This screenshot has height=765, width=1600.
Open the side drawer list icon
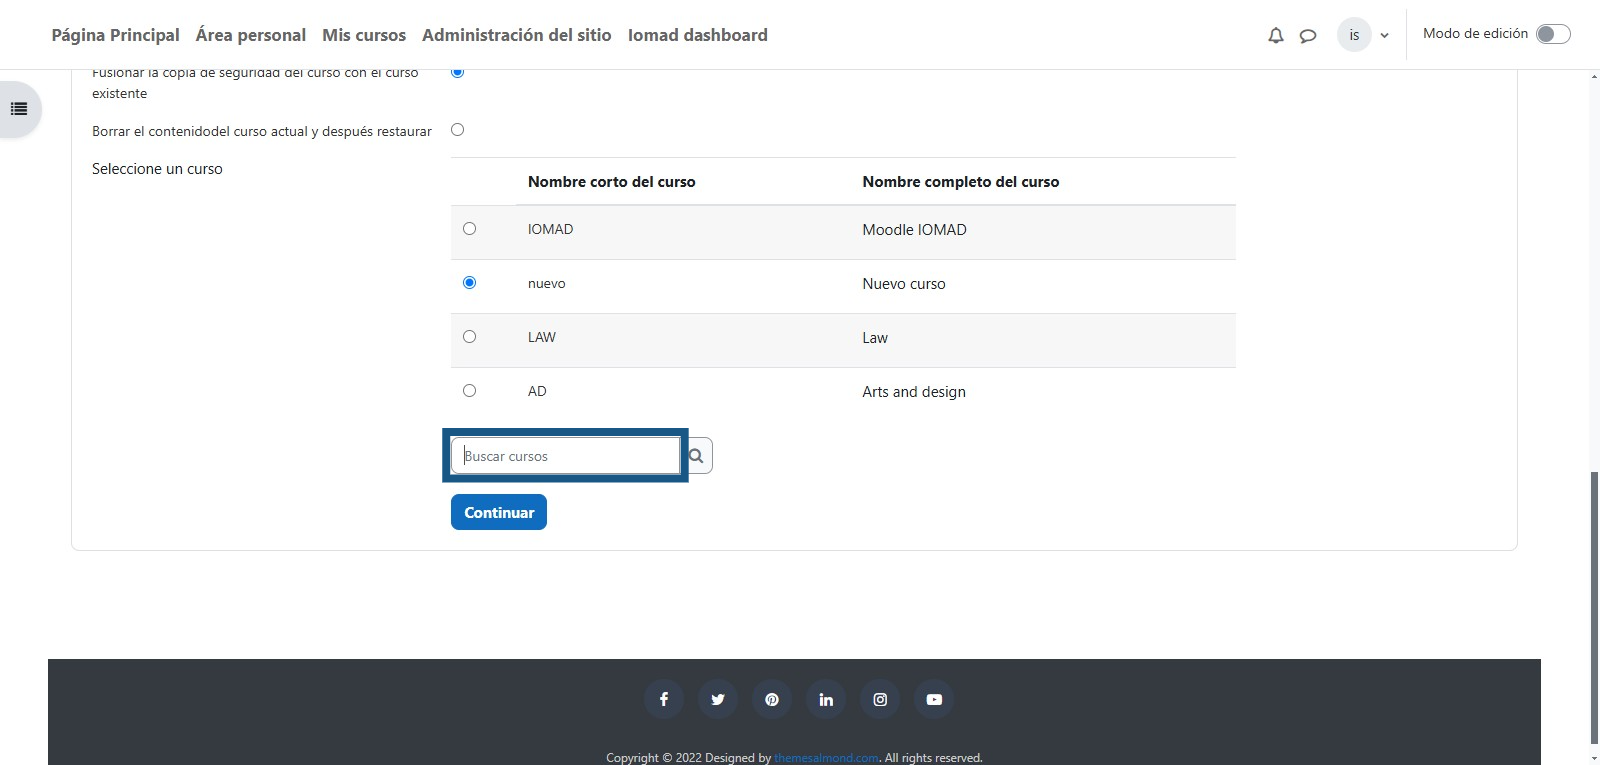(19, 109)
